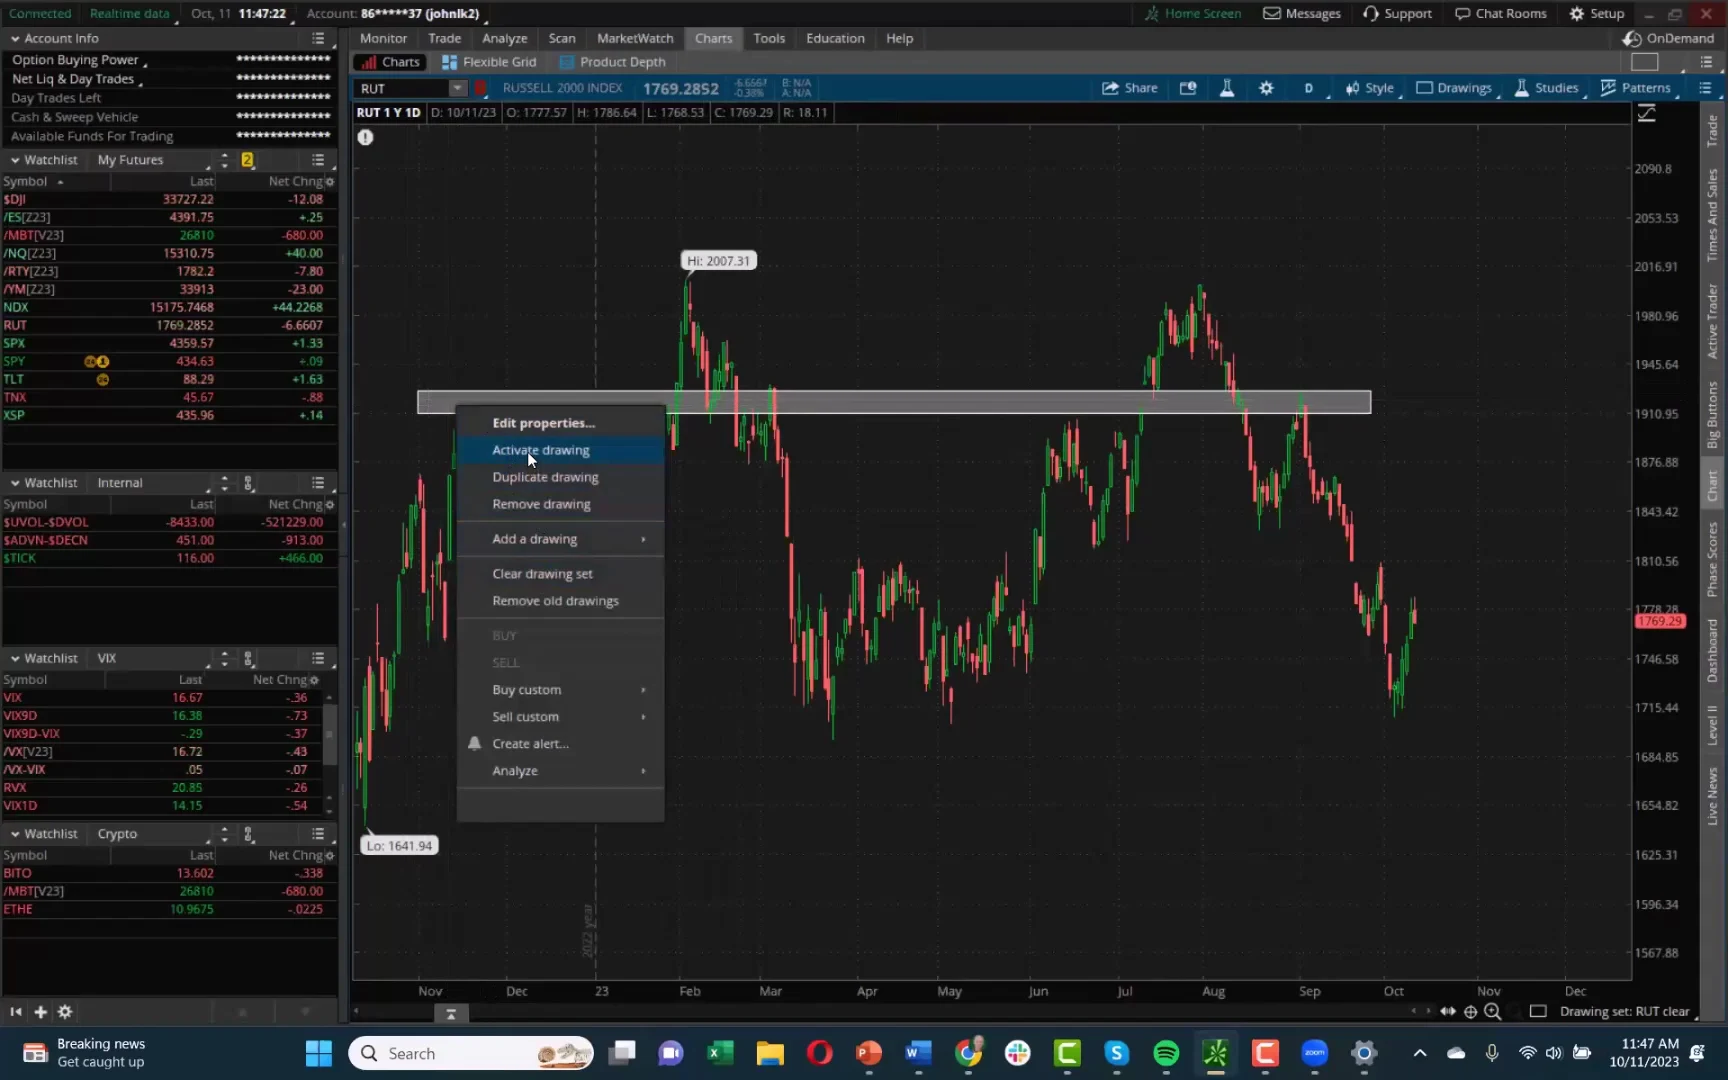Toggle the Live News right sidebar tab

tap(1712, 796)
